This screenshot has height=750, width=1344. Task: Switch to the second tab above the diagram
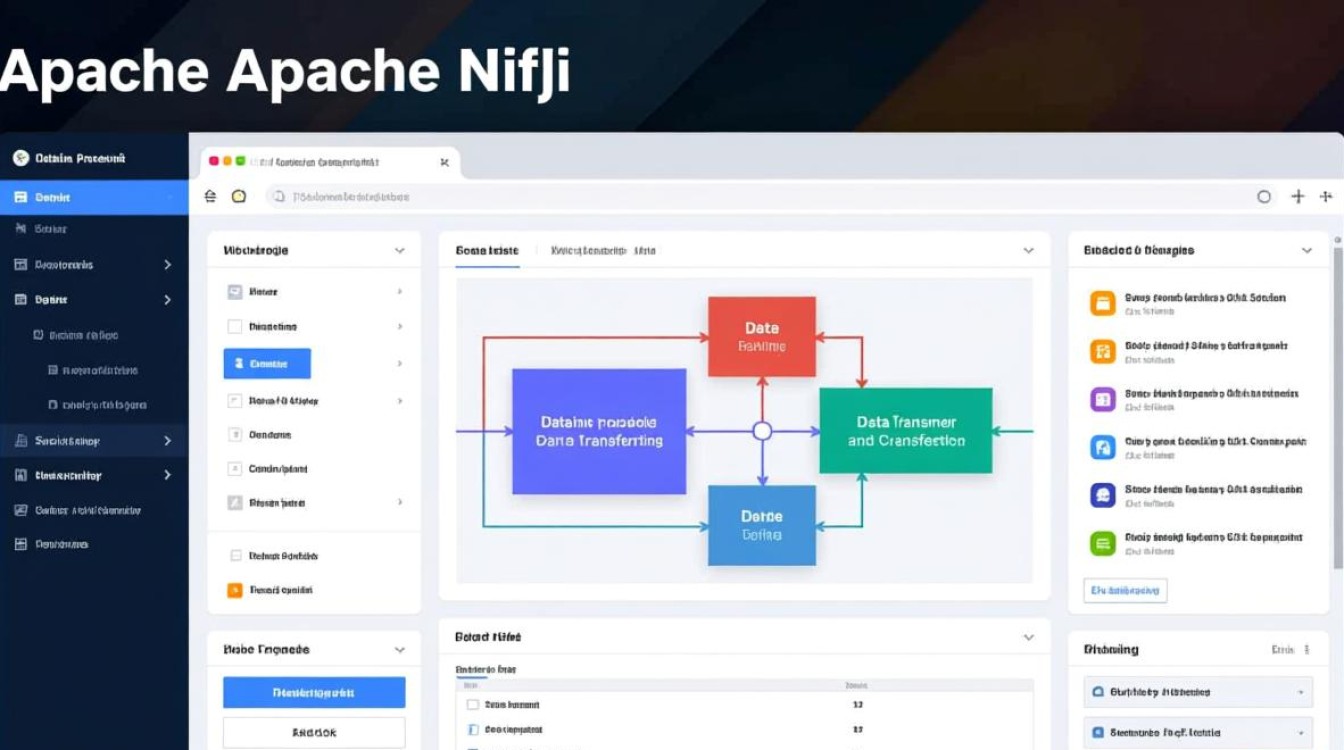click(x=603, y=251)
